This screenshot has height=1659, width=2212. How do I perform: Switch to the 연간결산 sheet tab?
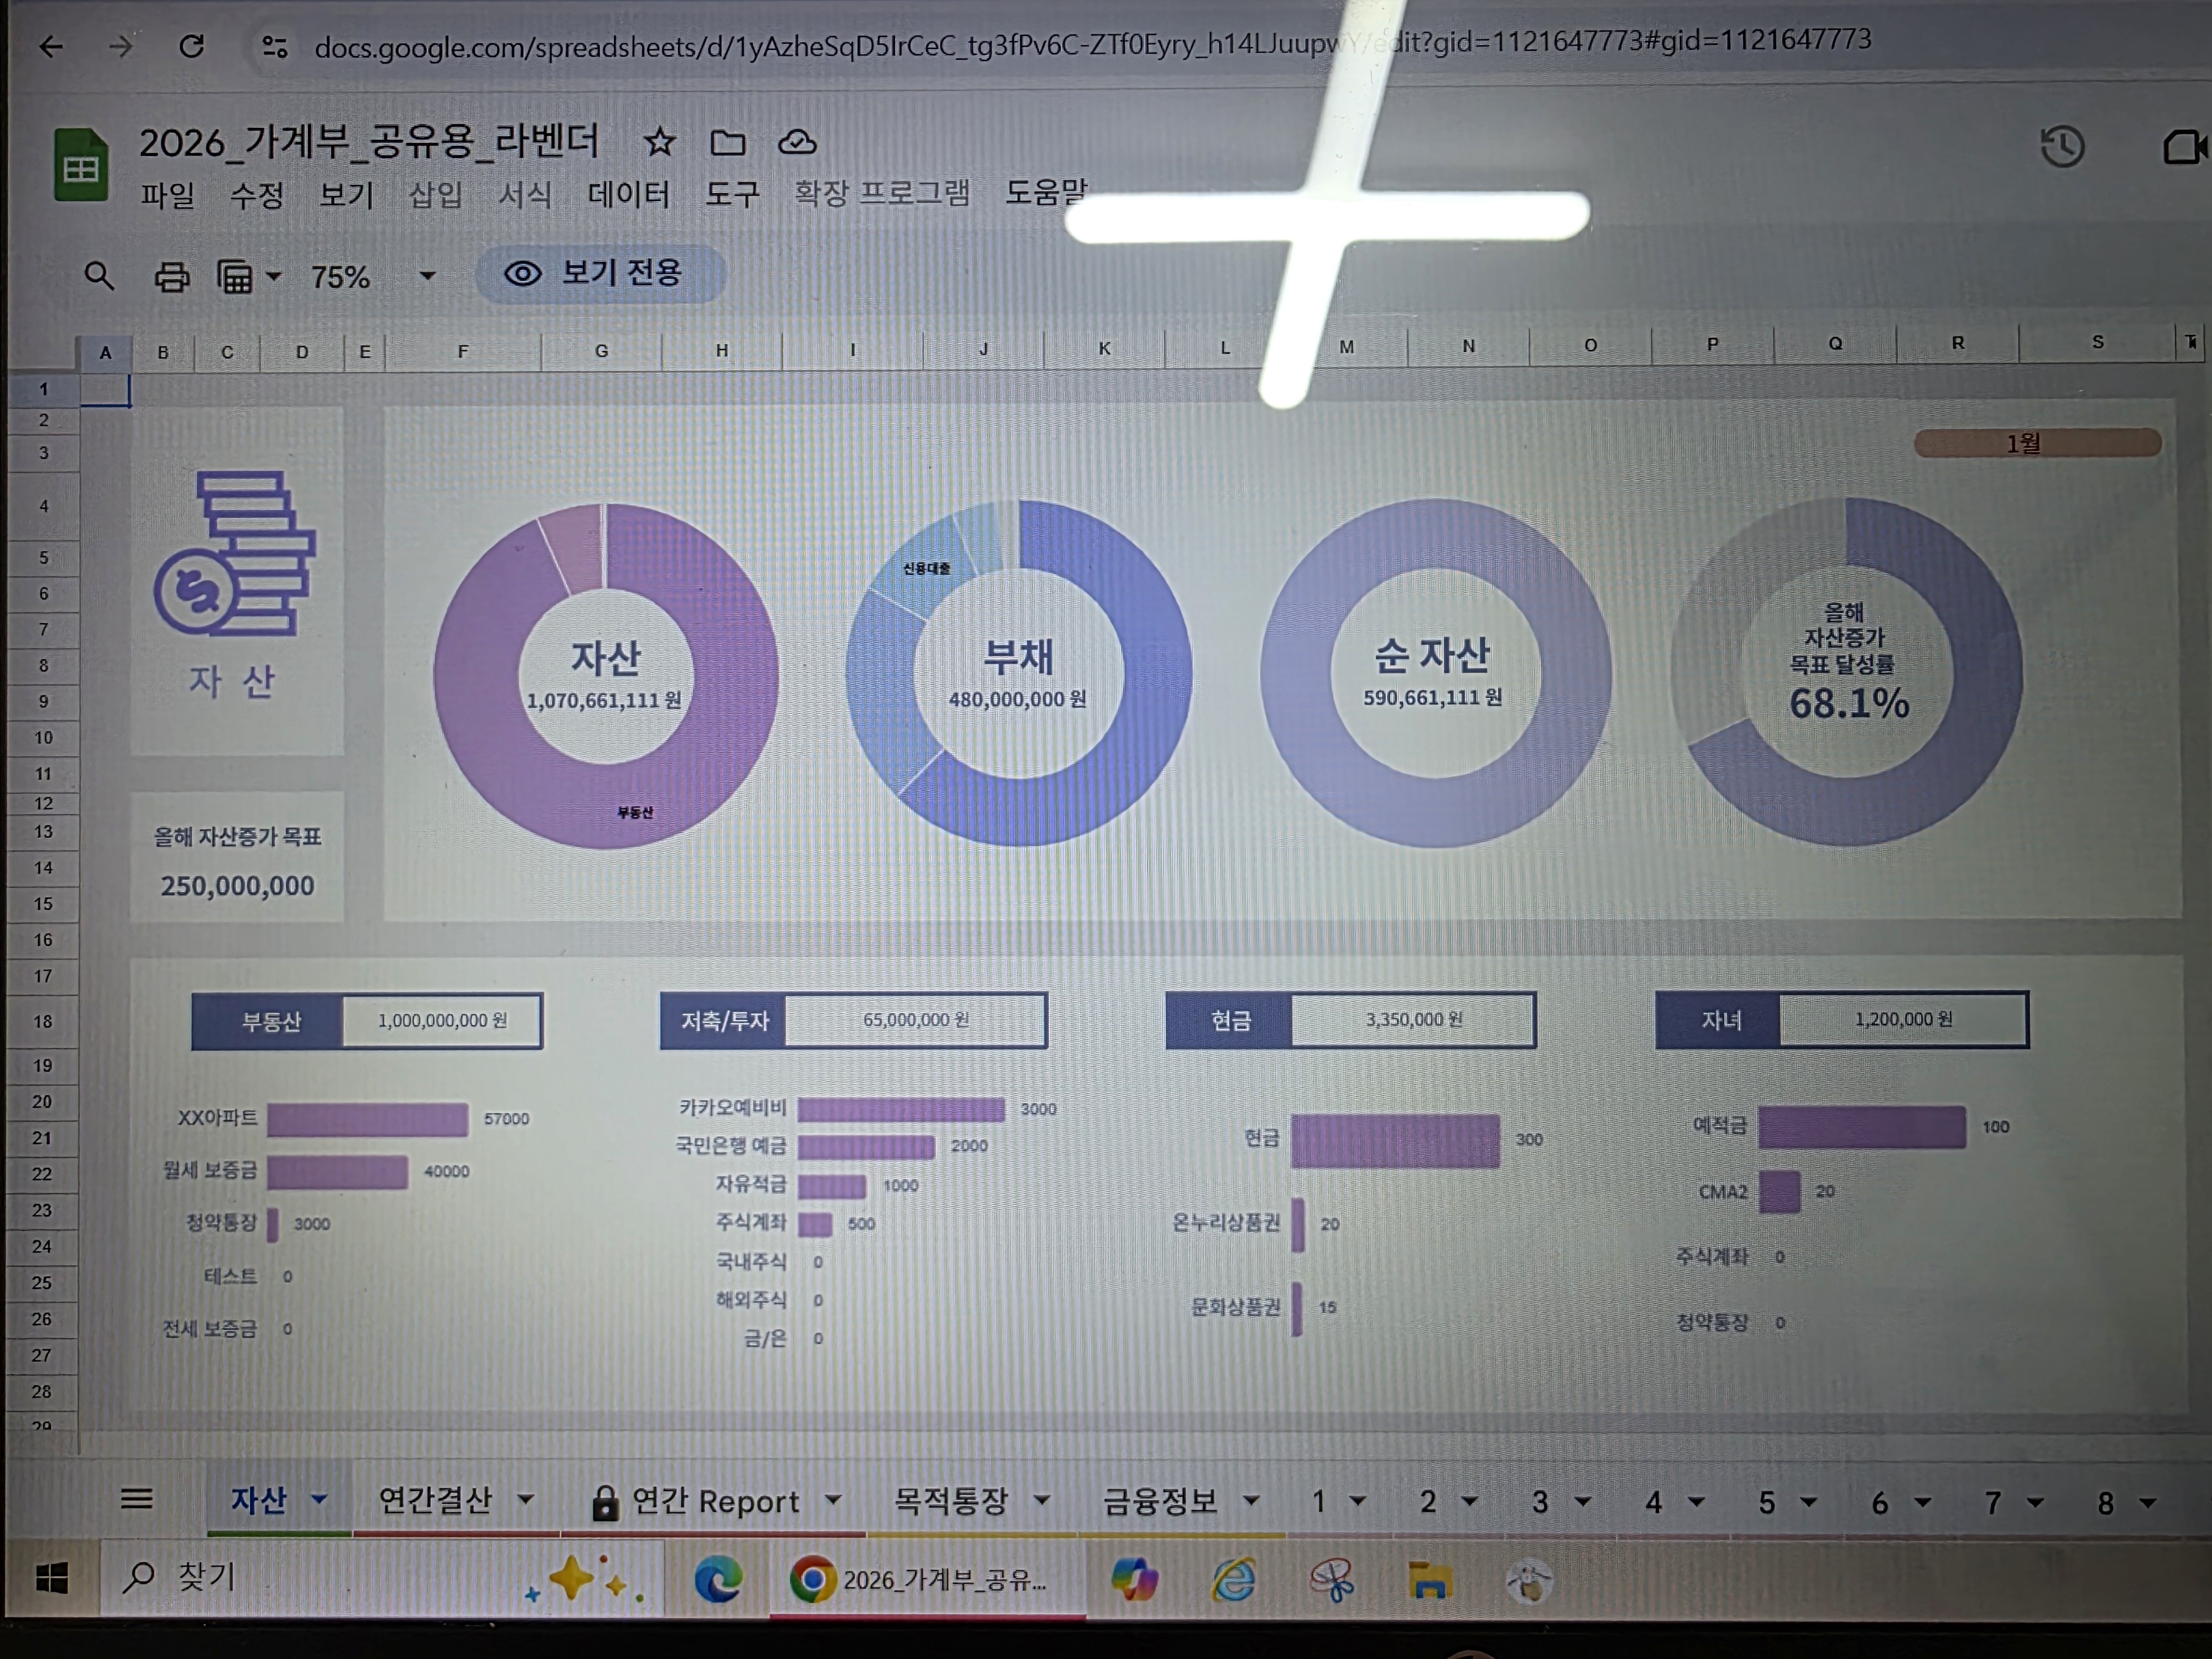tap(436, 1500)
